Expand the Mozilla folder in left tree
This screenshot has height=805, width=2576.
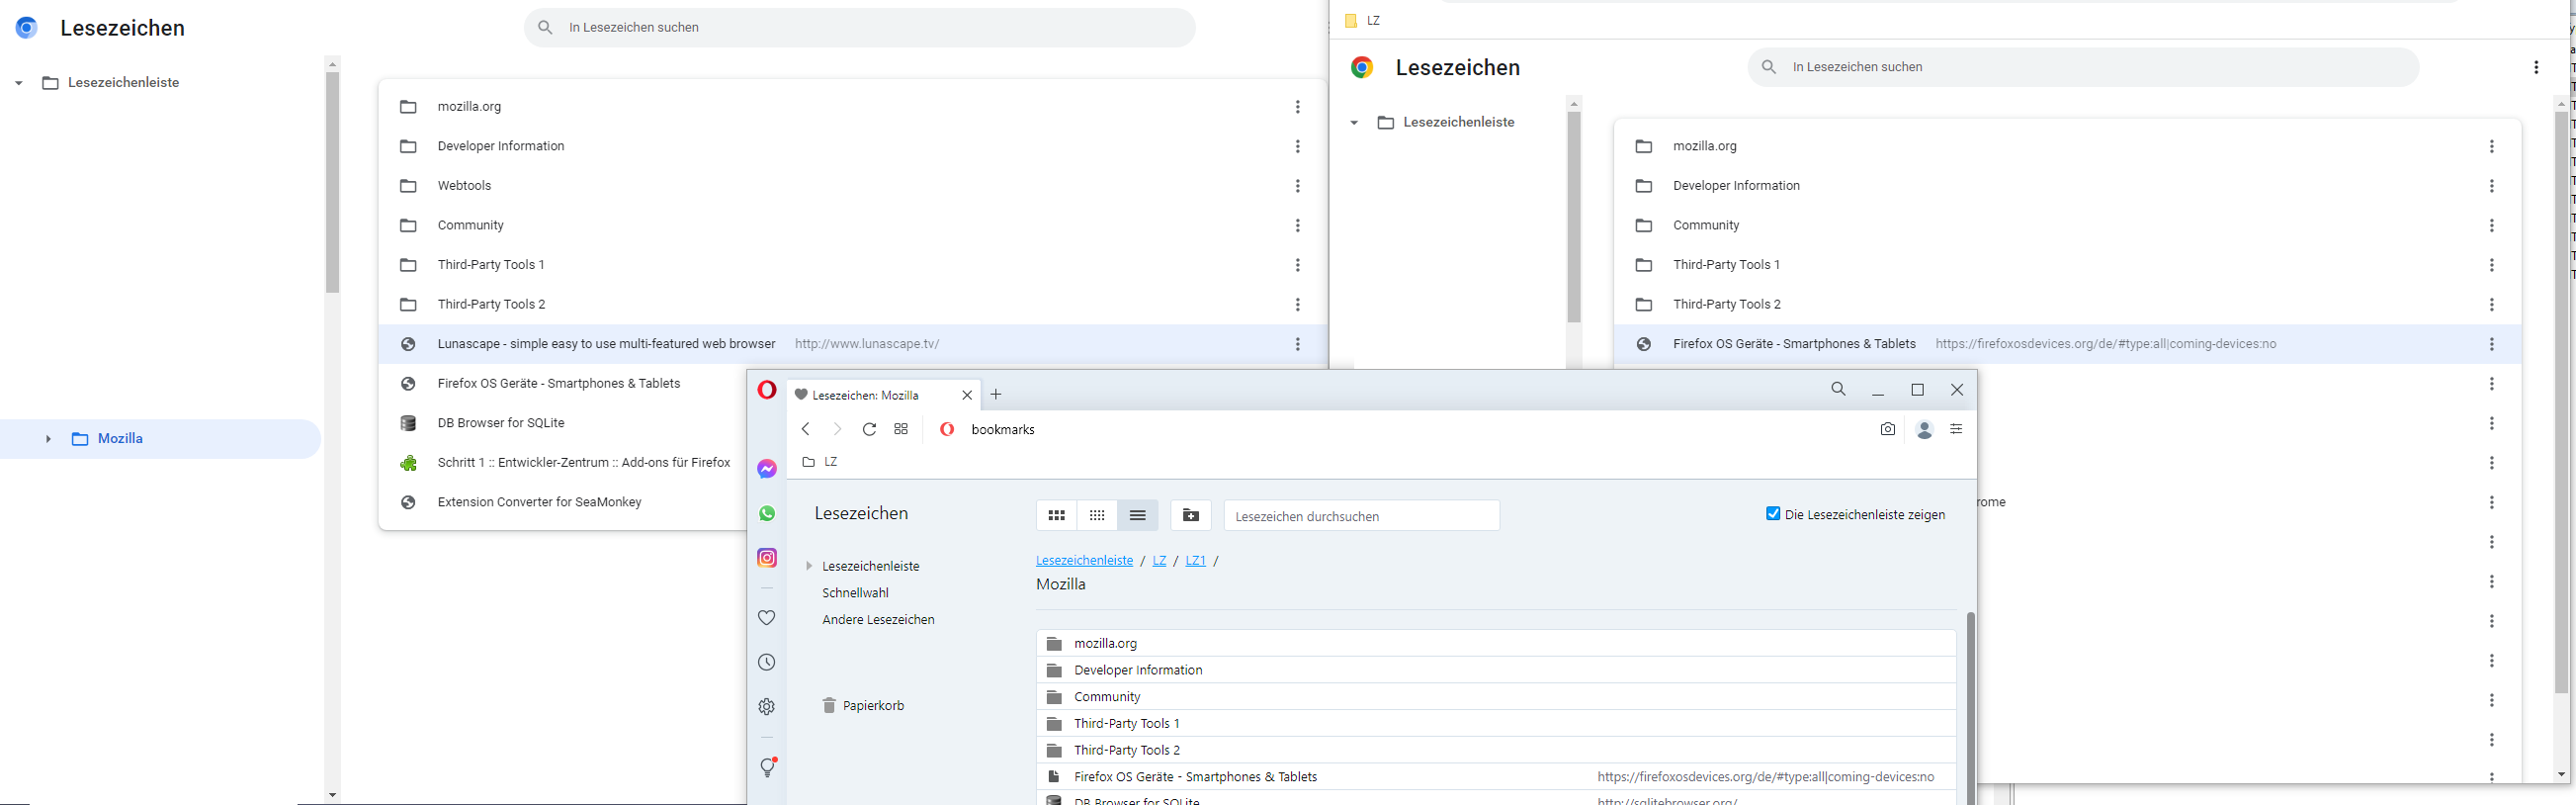coord(48,439)
